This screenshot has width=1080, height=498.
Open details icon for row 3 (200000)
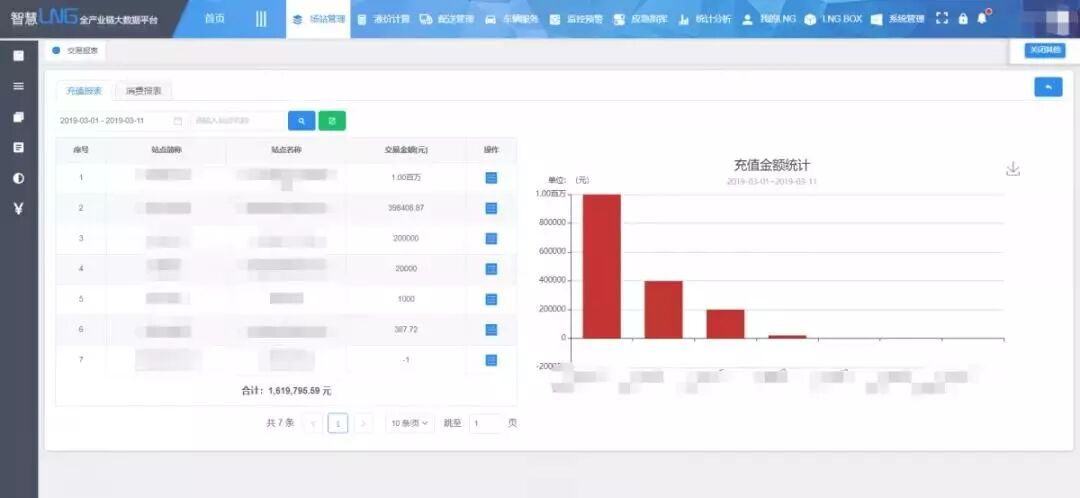491,238
